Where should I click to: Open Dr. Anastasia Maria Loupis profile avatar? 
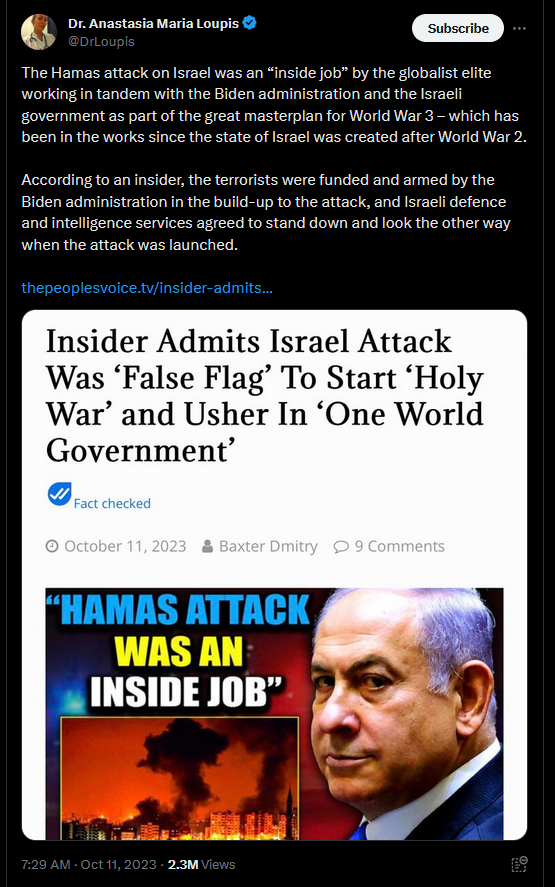click(x=38, y=32)
